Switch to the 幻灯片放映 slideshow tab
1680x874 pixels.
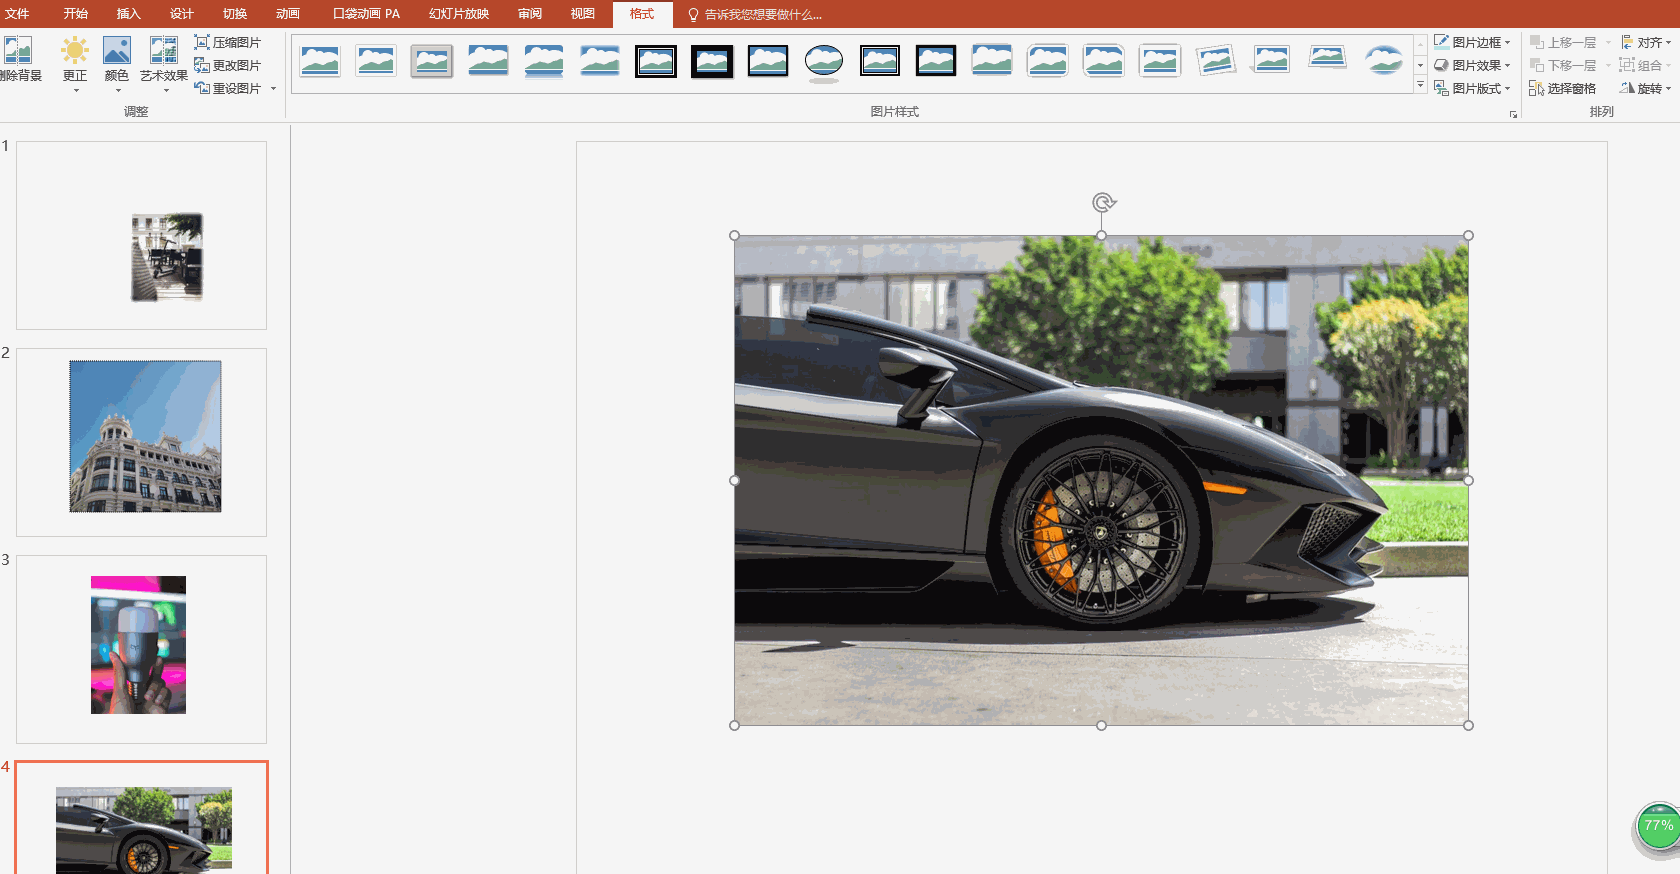(x=459, y=14)
